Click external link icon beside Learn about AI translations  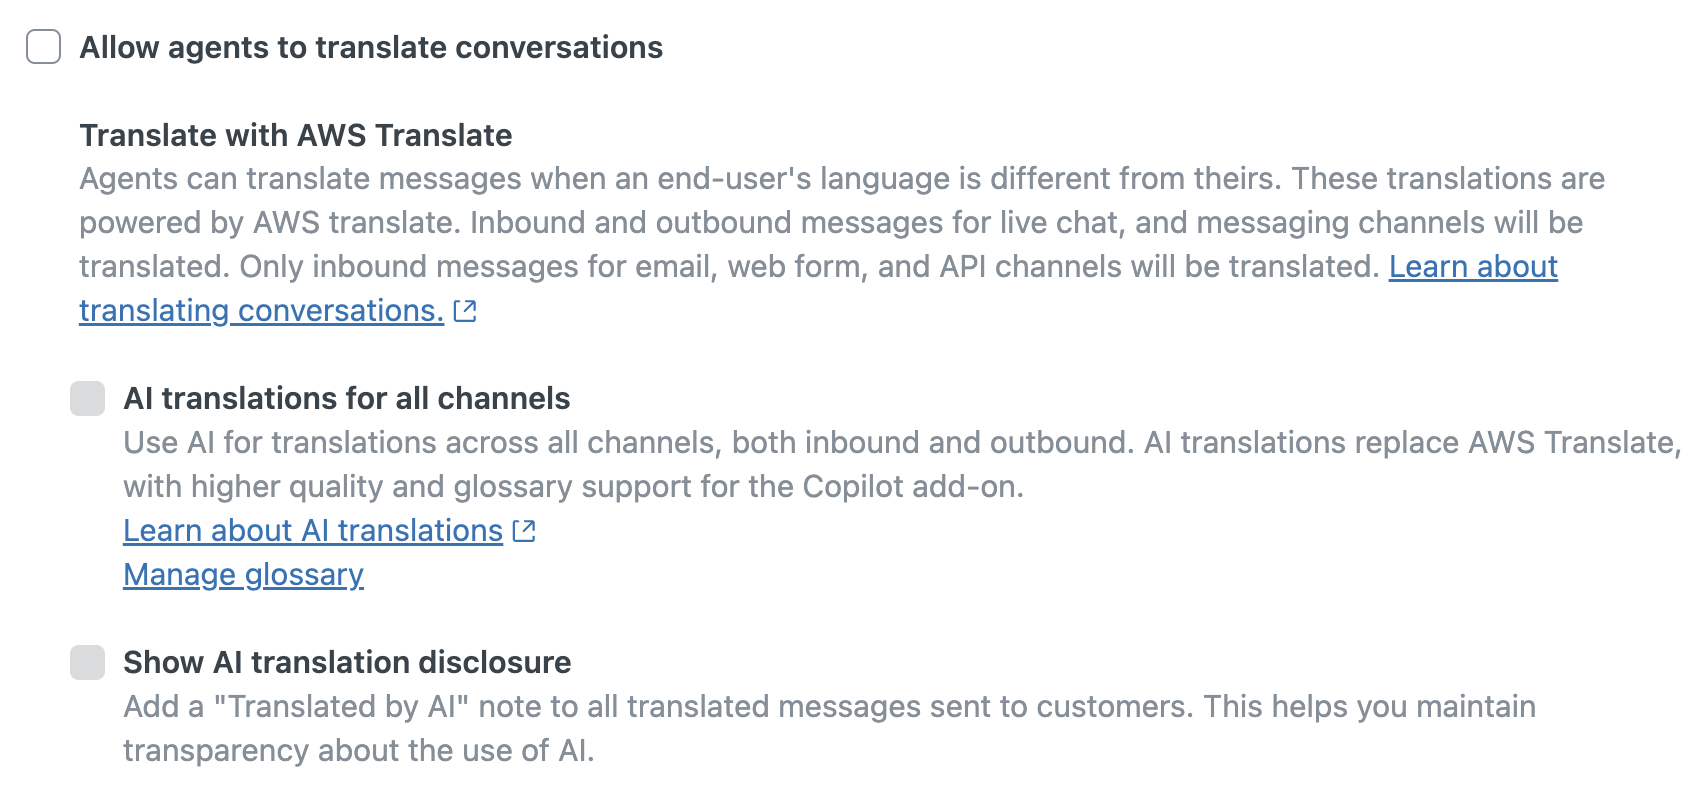point(524,531)
